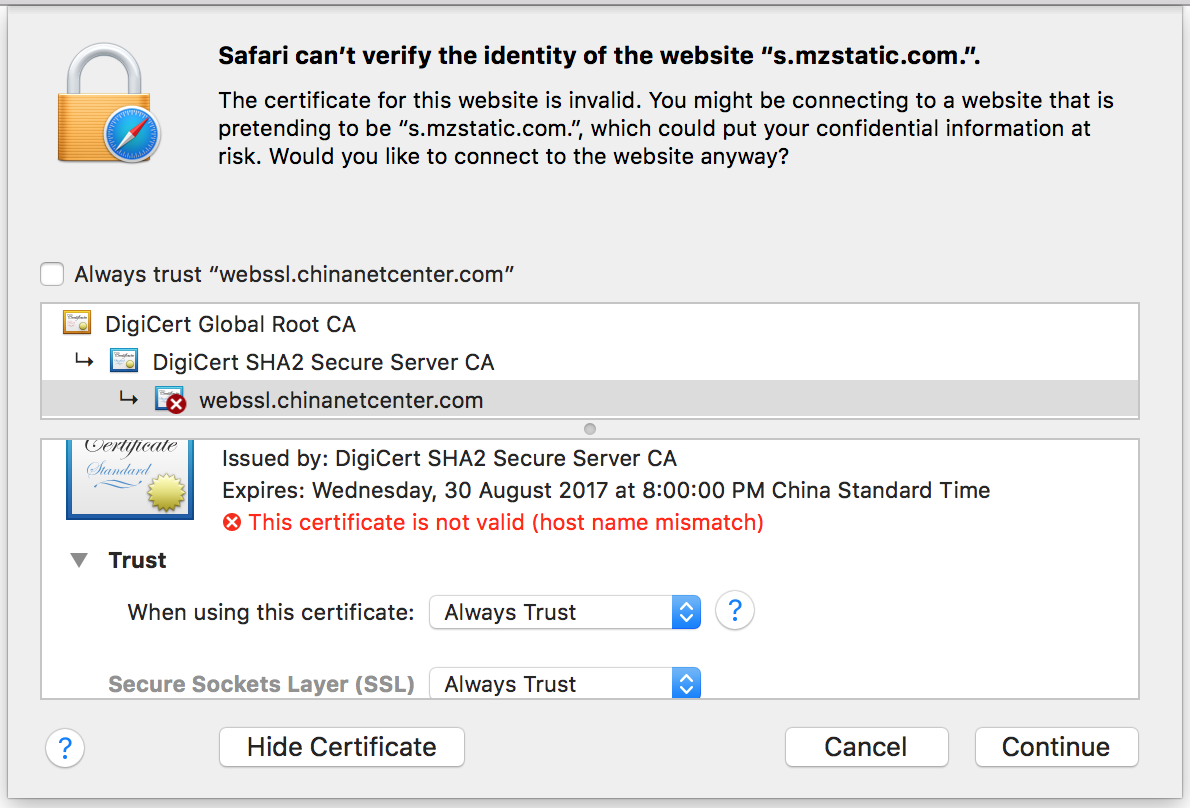Screen dimensions: 1190x808
Task: Click the DigiCert SHA2 Secure Server CA icon
Action: (x=124, y=361)
